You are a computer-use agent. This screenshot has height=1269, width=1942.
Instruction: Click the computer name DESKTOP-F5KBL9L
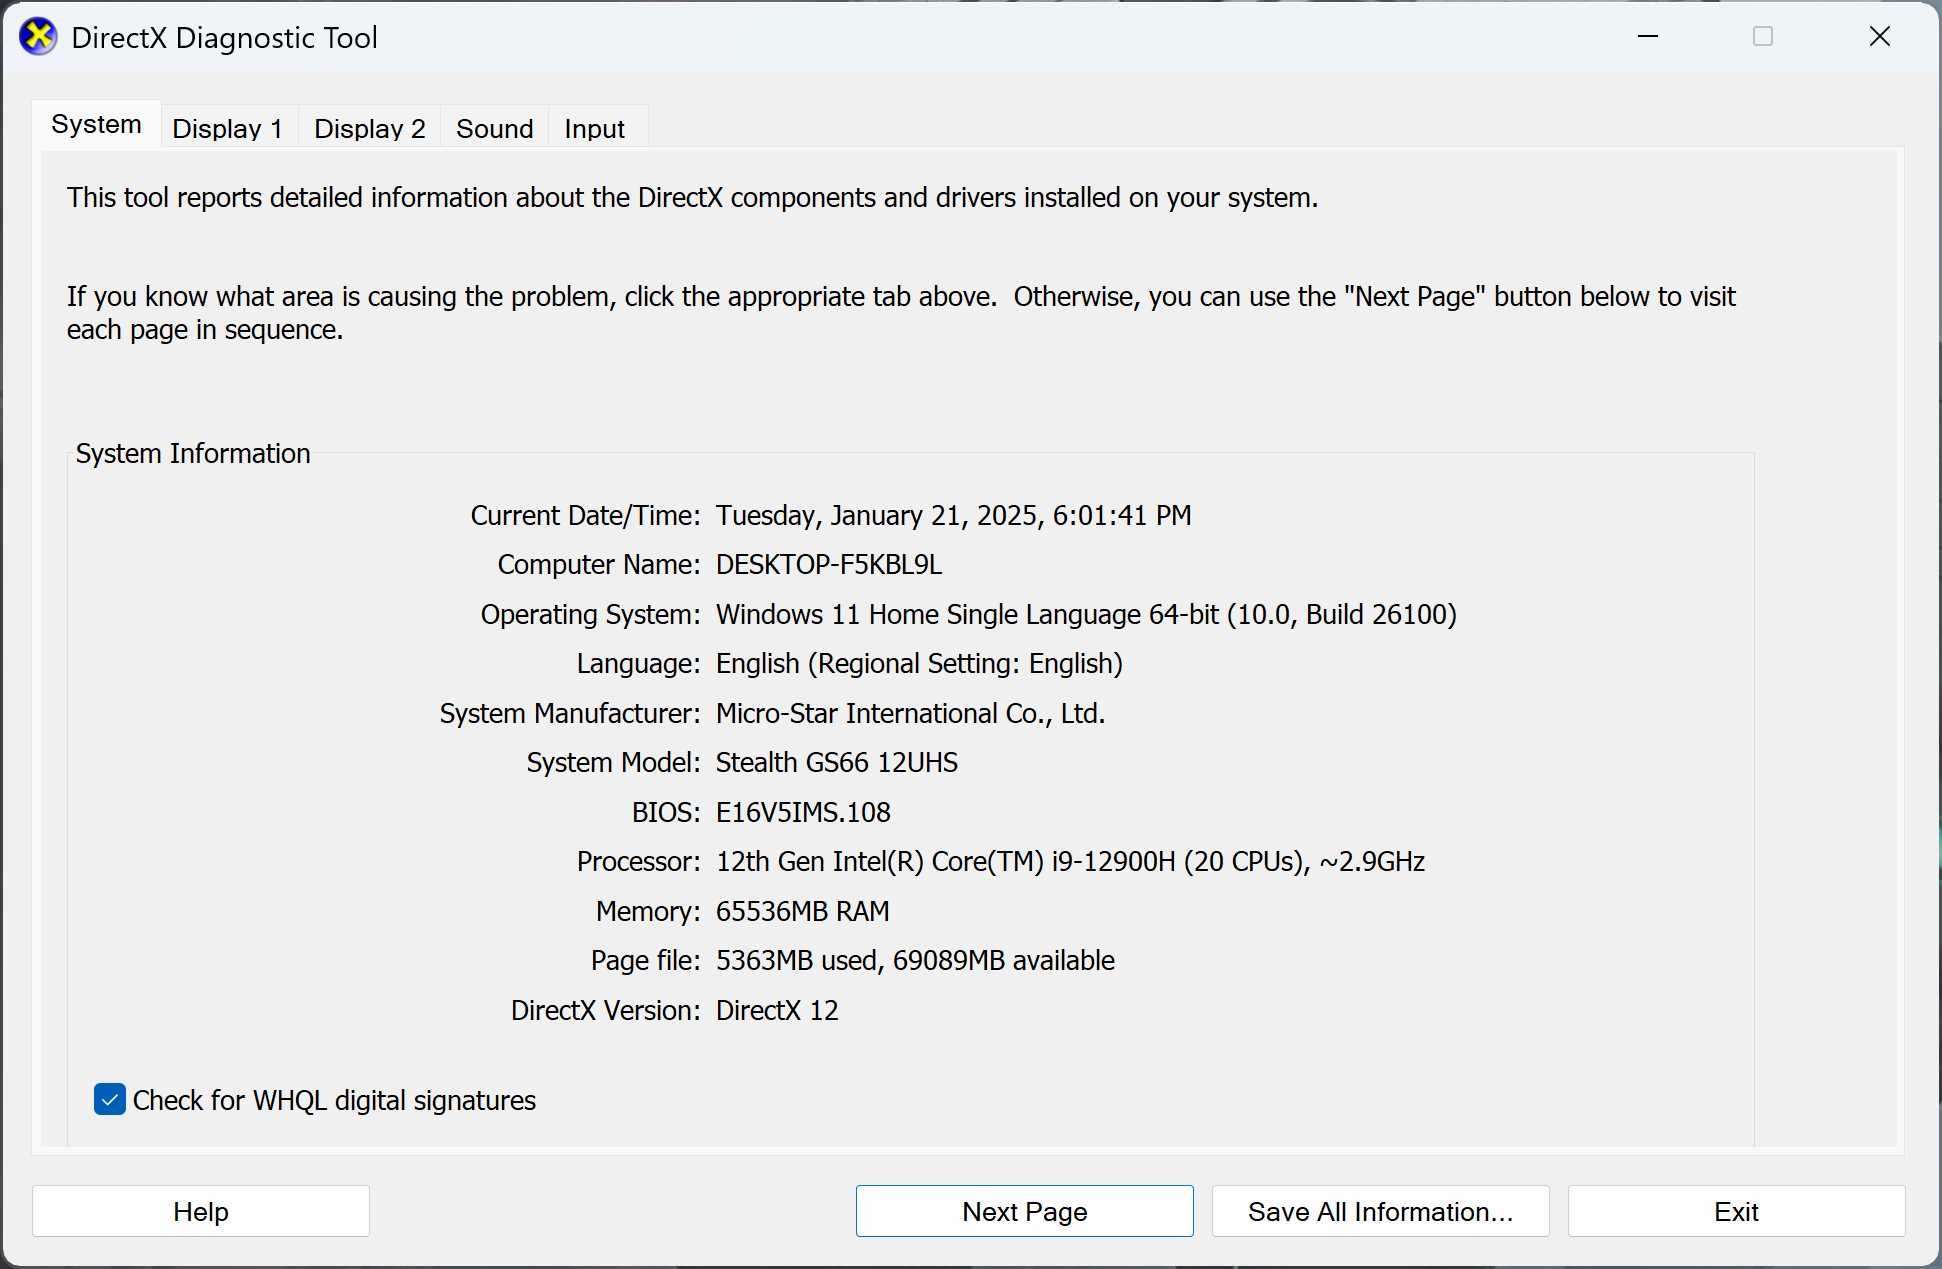pyautogui.click(x=828, y=565)
